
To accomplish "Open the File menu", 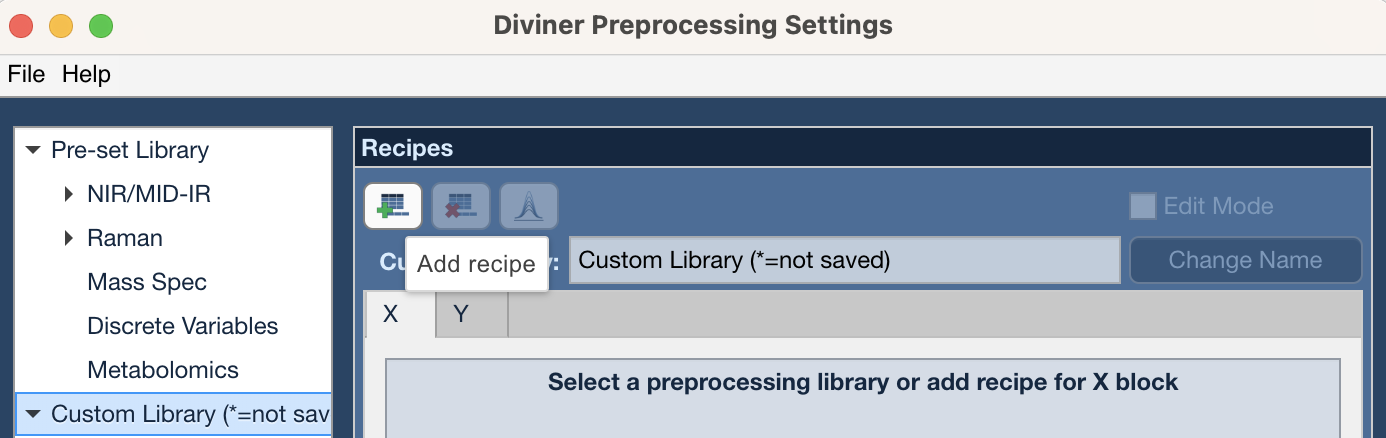I will point(26,74).
